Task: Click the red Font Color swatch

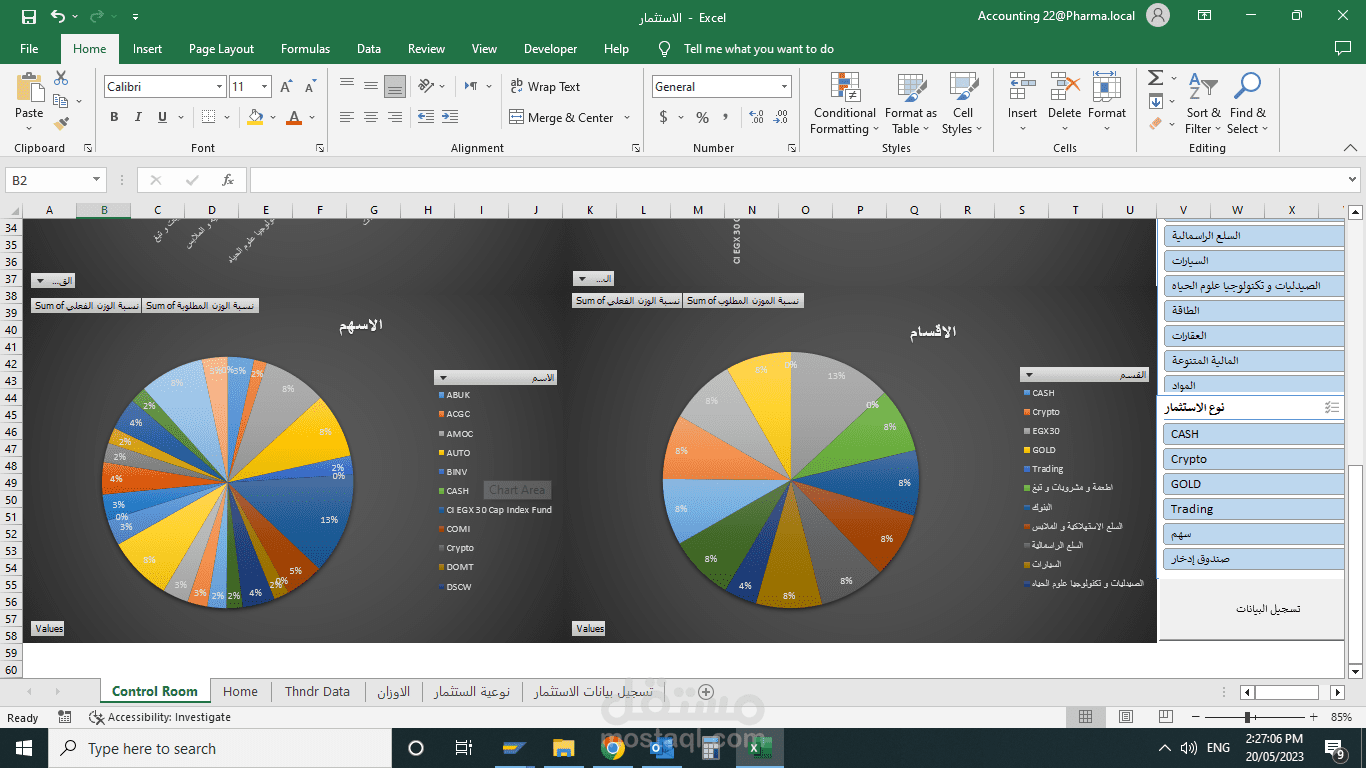Action: [x=294, y=117]
